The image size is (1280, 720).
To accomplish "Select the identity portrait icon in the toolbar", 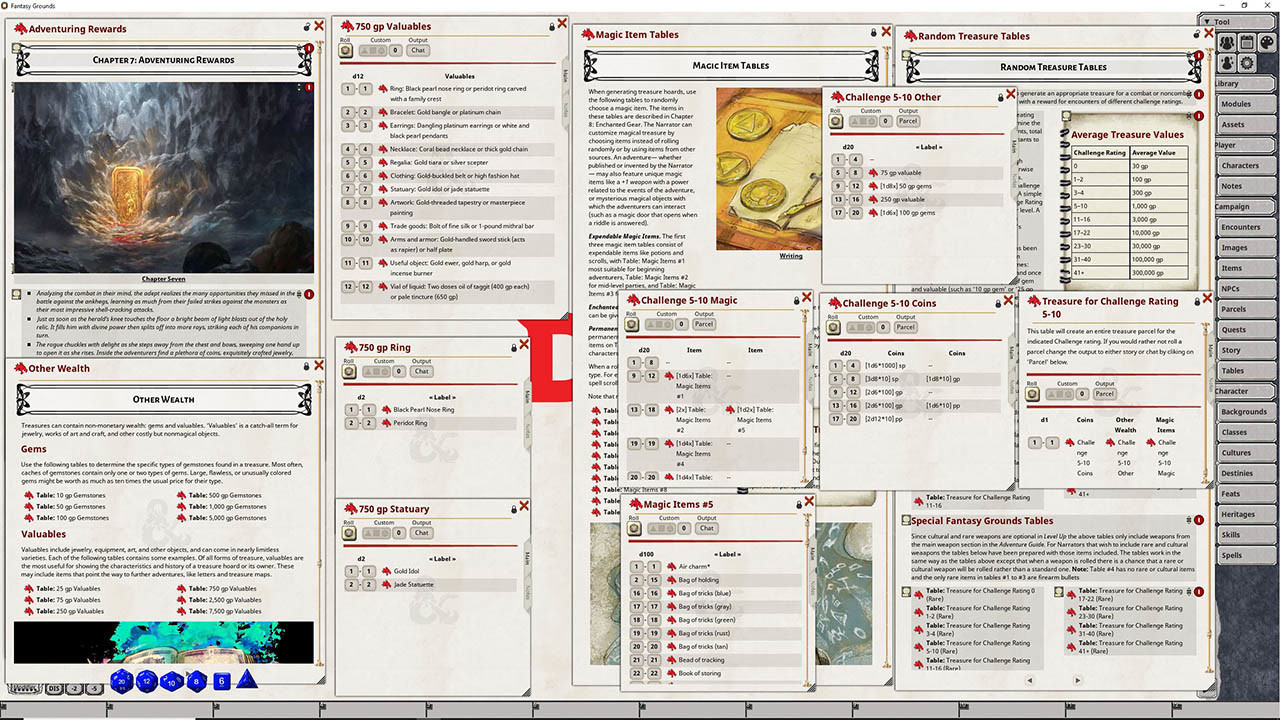I will point(1226,62).
